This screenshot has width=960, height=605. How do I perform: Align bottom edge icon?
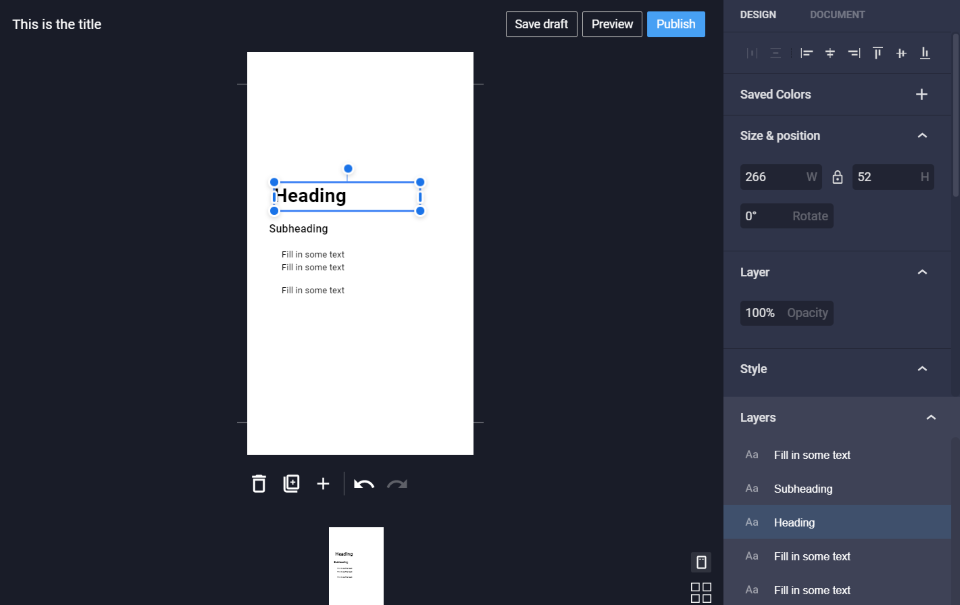point(924,53)
